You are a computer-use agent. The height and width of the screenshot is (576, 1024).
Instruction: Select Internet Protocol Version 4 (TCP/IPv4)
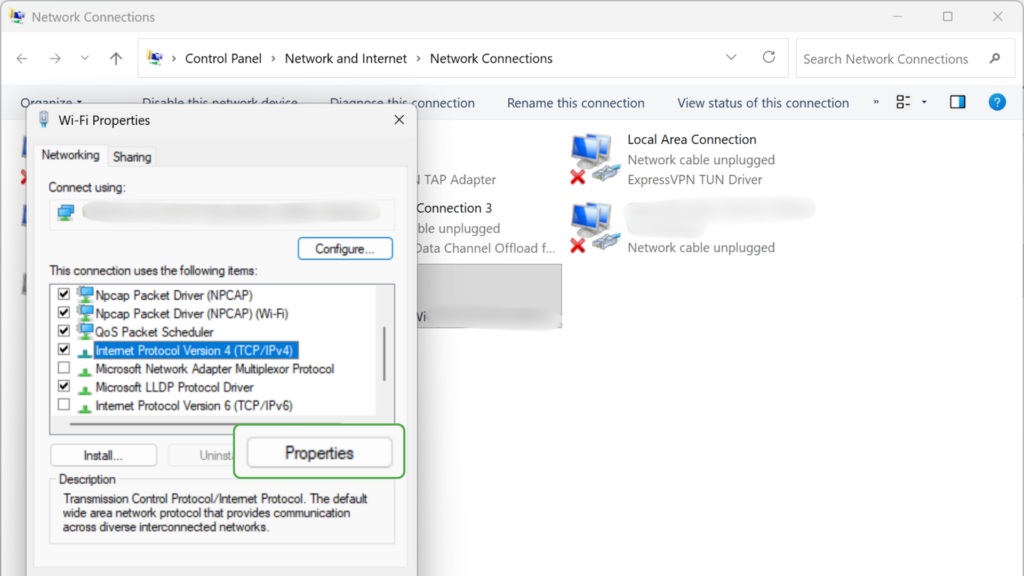coord(194,351)
